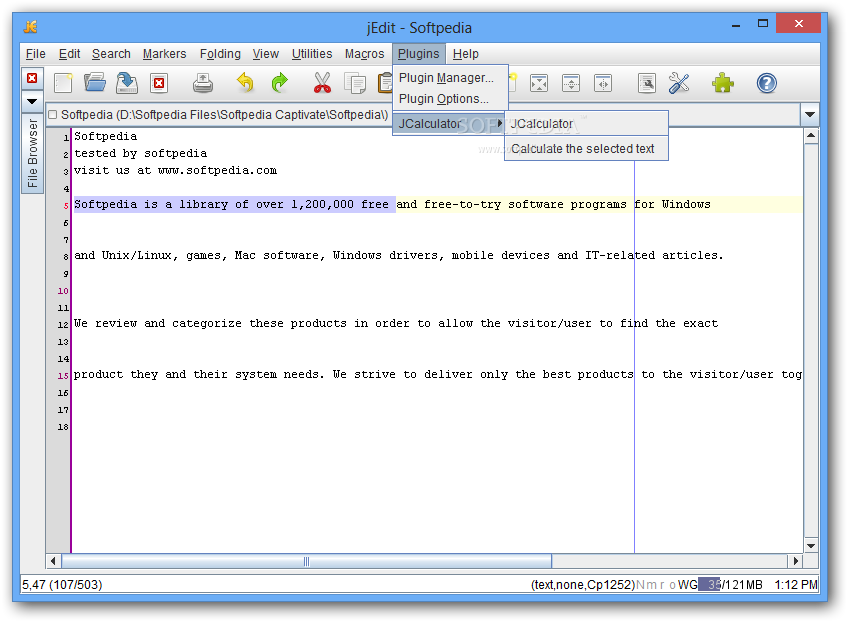The image size is (848, 622).
Task: Open Global Options wrench and screwdriver icon
Action: (679, 83)
